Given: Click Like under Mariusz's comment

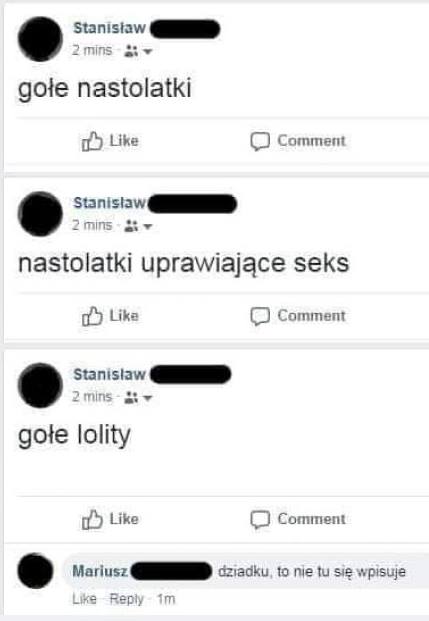Looking at the screenshot, I should pyautogui.click(x=84, y=599).
